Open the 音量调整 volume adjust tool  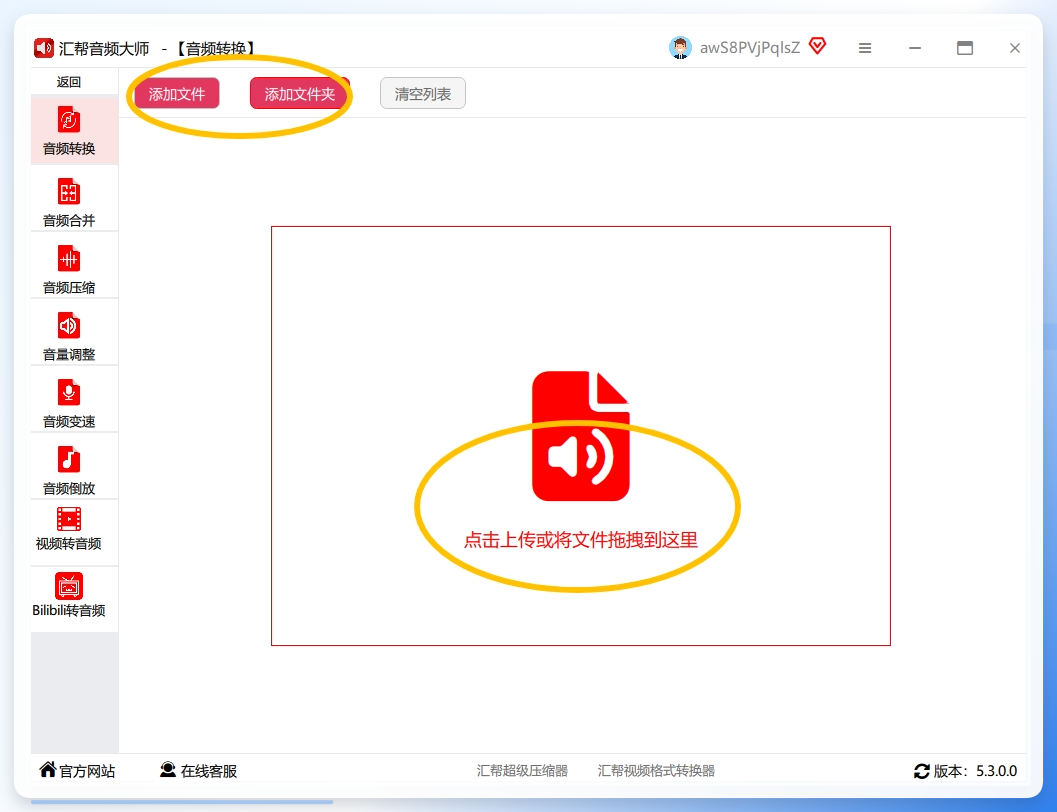pos(74,334)
